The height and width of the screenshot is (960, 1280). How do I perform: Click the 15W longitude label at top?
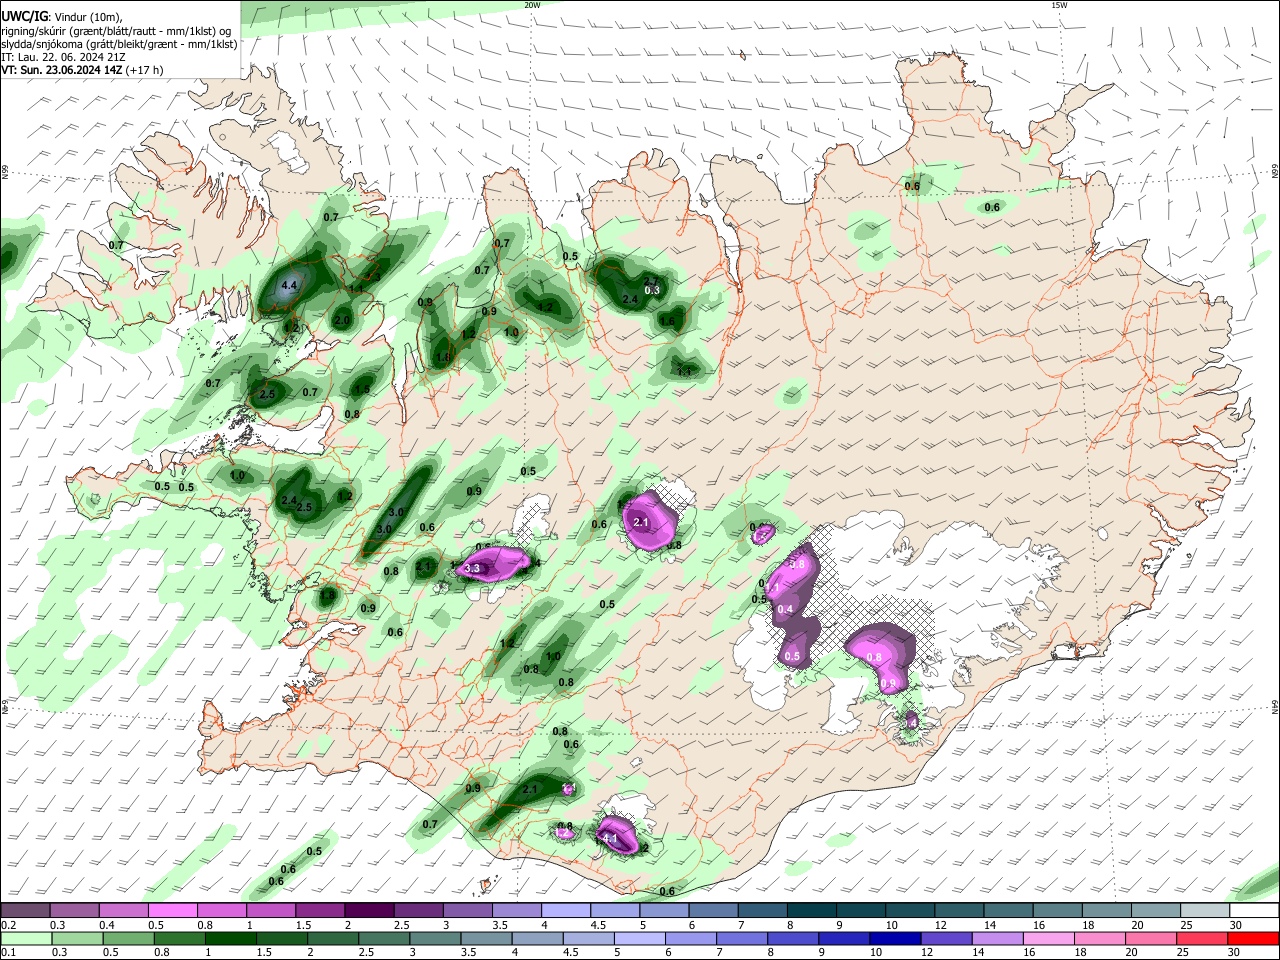point(1058,5)
